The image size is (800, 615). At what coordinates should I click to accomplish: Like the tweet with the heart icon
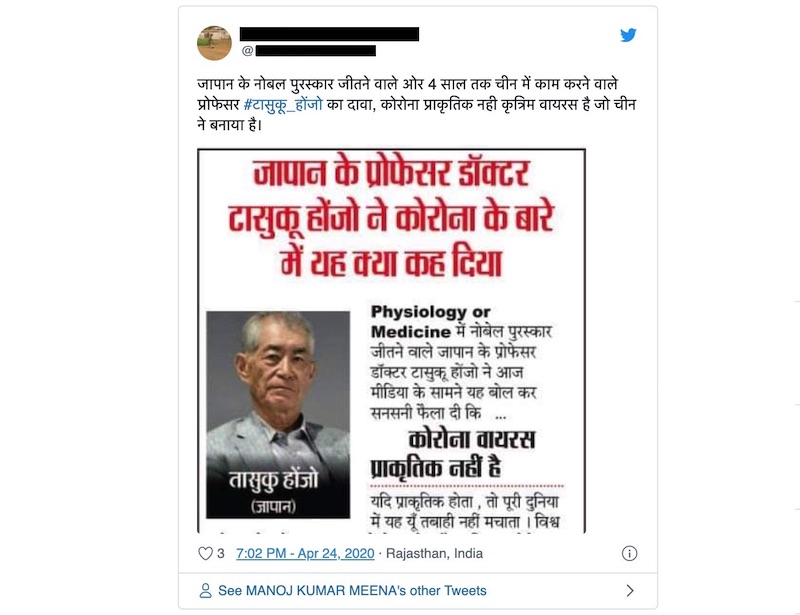[205, 553]
